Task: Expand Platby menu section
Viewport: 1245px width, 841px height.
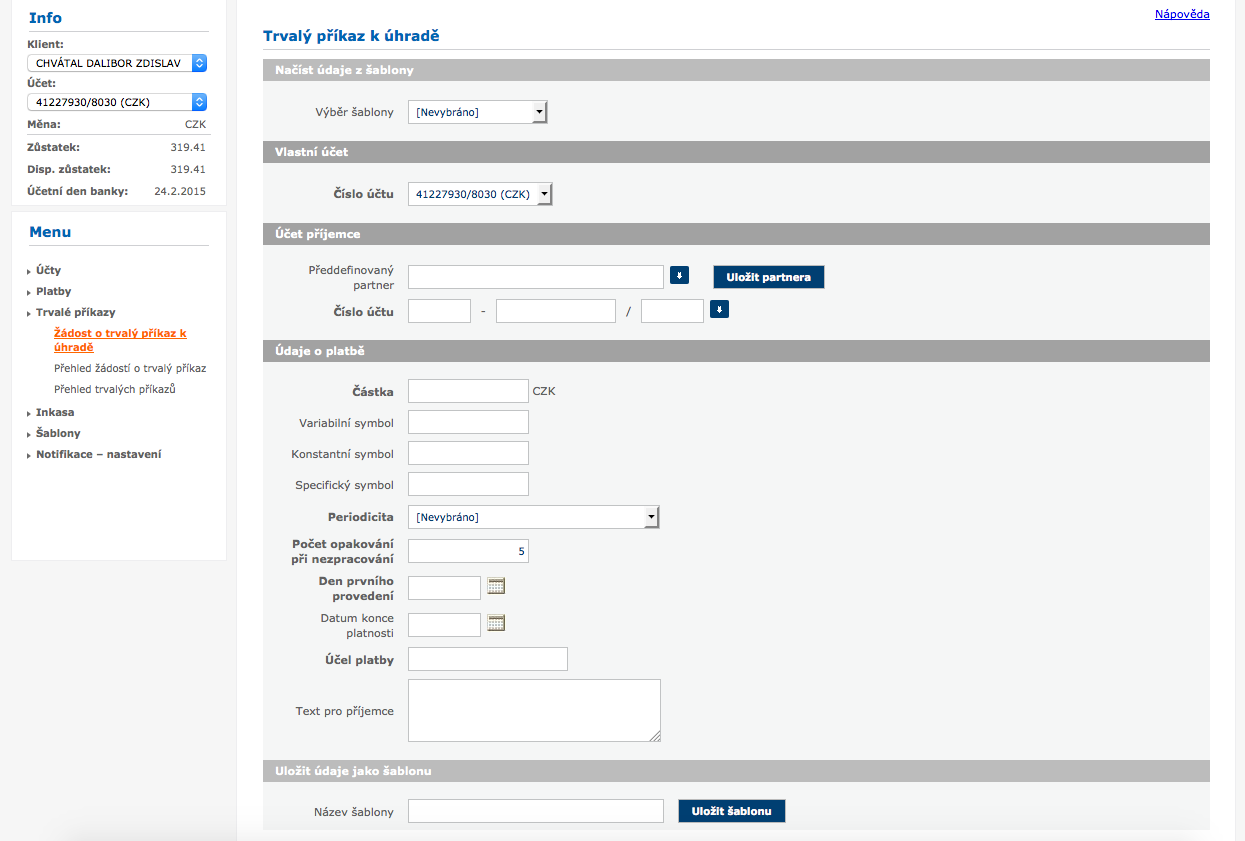Action: [x=53, y=291]
